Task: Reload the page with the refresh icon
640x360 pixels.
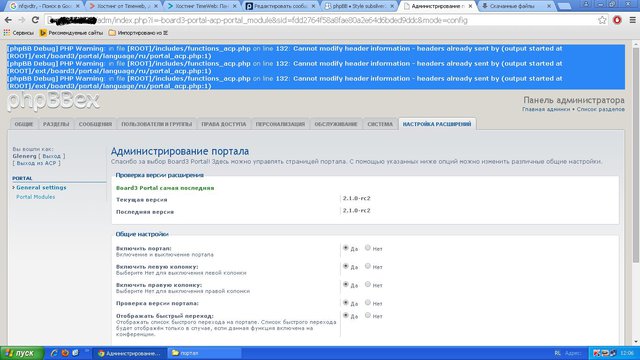Action: pyautogui.click(x=35, y=20)
